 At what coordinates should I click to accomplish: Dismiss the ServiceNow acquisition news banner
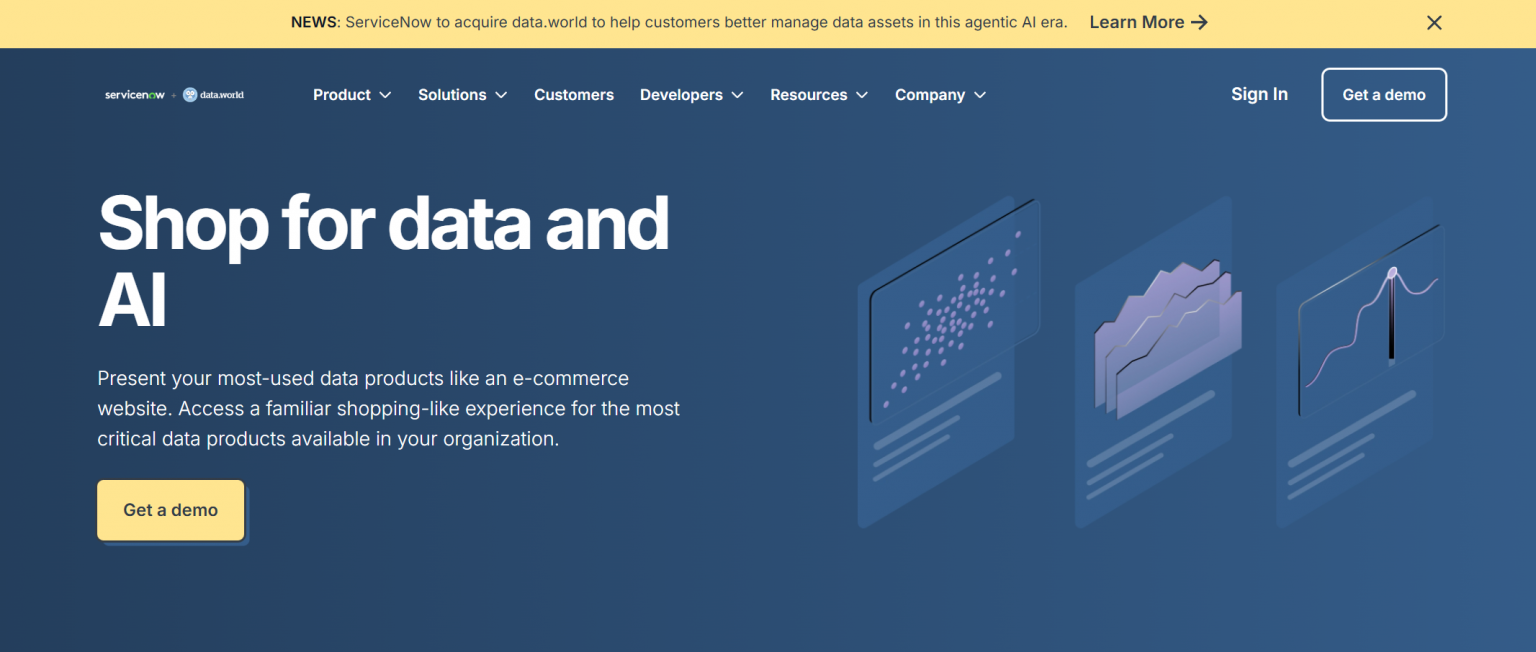click(1434, 22)
